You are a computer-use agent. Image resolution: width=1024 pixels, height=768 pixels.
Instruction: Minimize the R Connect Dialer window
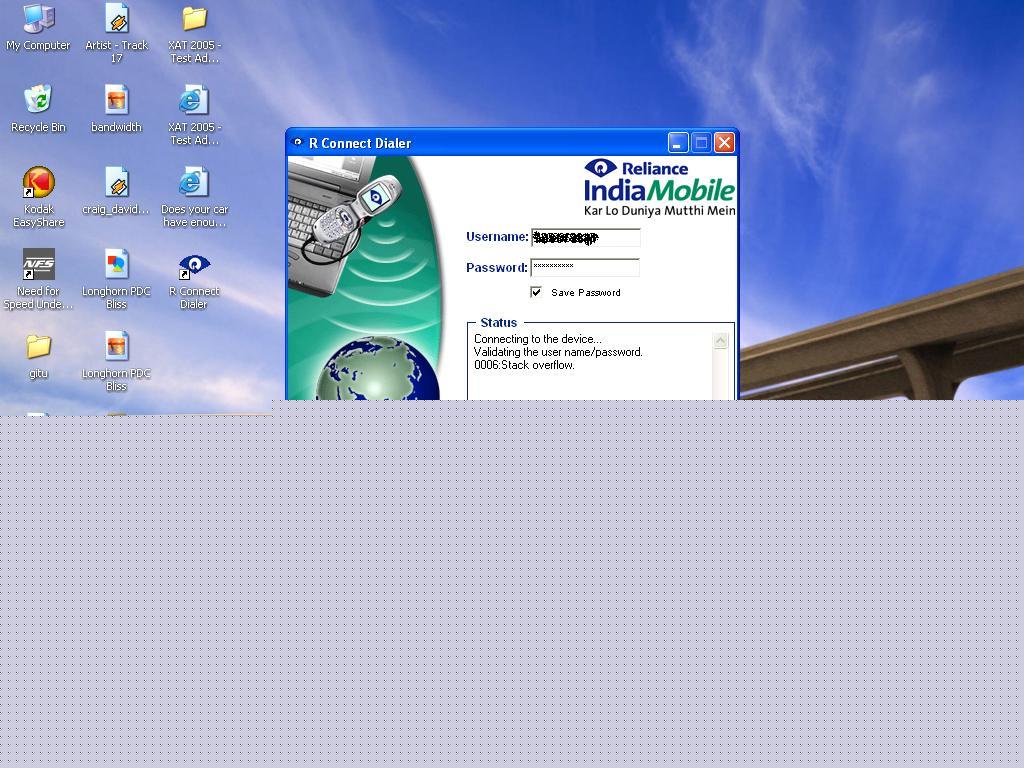point(678,143)
